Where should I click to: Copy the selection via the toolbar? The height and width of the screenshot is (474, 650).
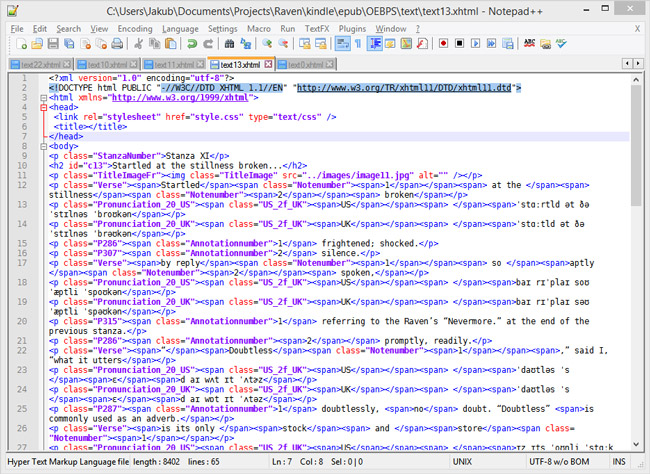[155, 44]
